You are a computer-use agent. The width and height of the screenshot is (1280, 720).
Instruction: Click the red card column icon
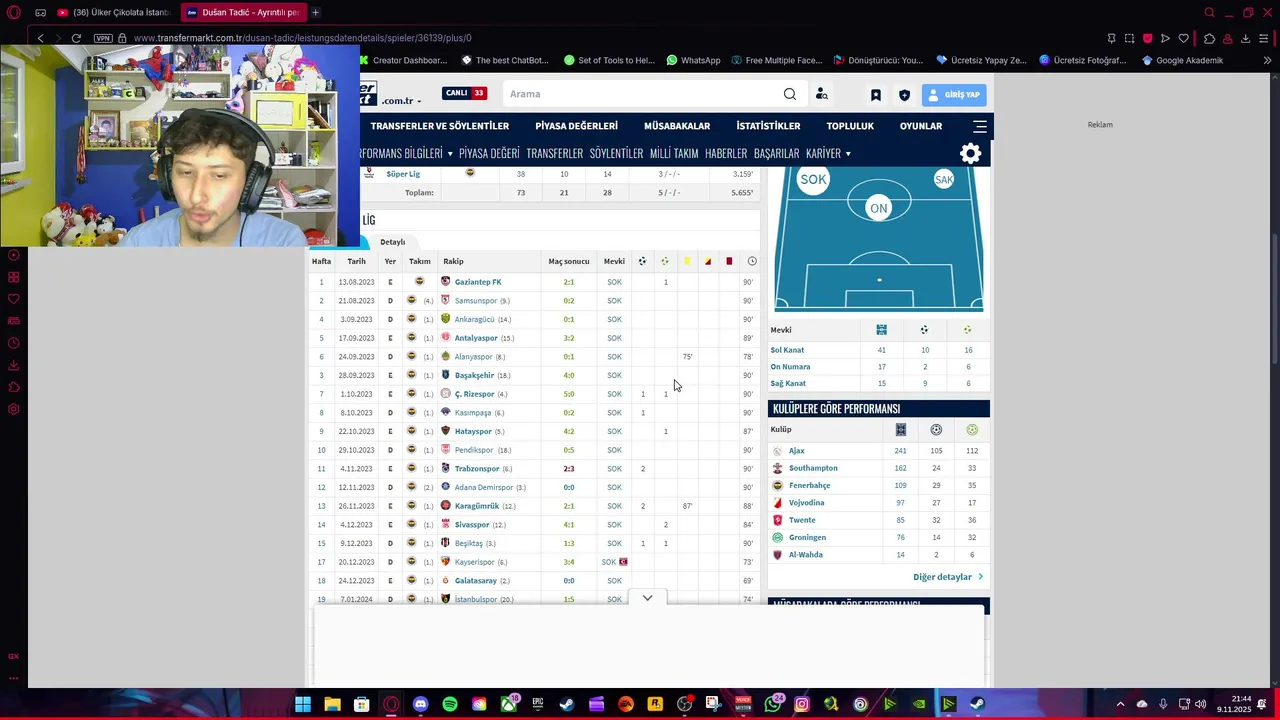(x=729, y=261)
